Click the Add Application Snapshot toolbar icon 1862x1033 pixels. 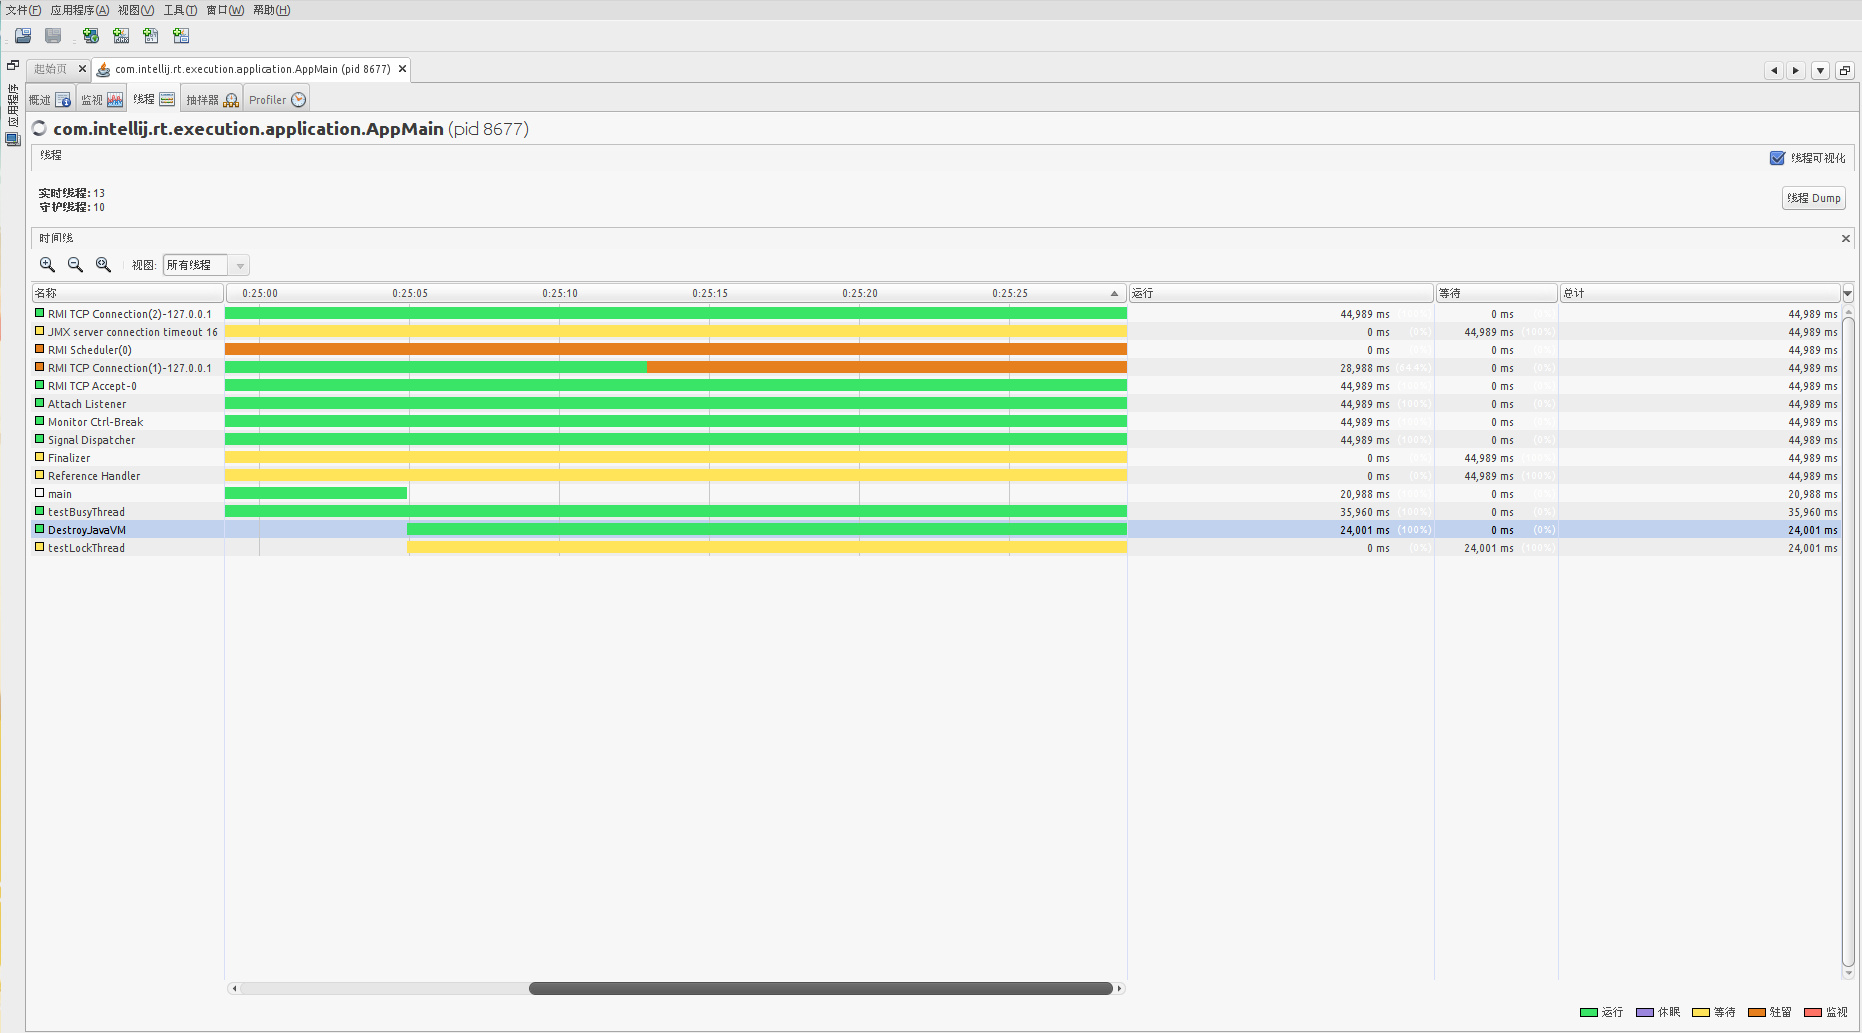click(181, 36)
